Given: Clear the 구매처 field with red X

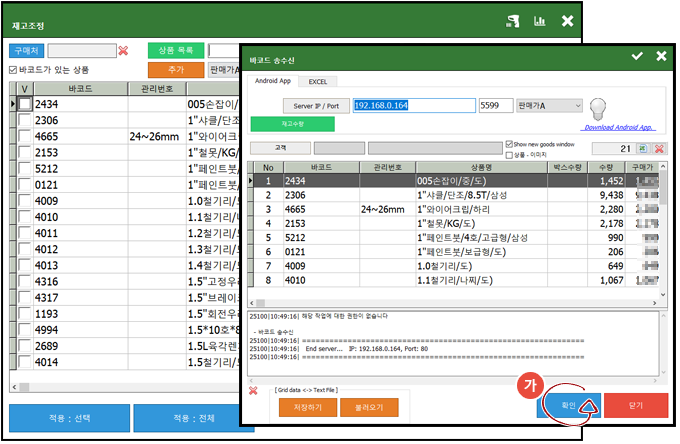Looking at the screenshot, I should point(124,51).
